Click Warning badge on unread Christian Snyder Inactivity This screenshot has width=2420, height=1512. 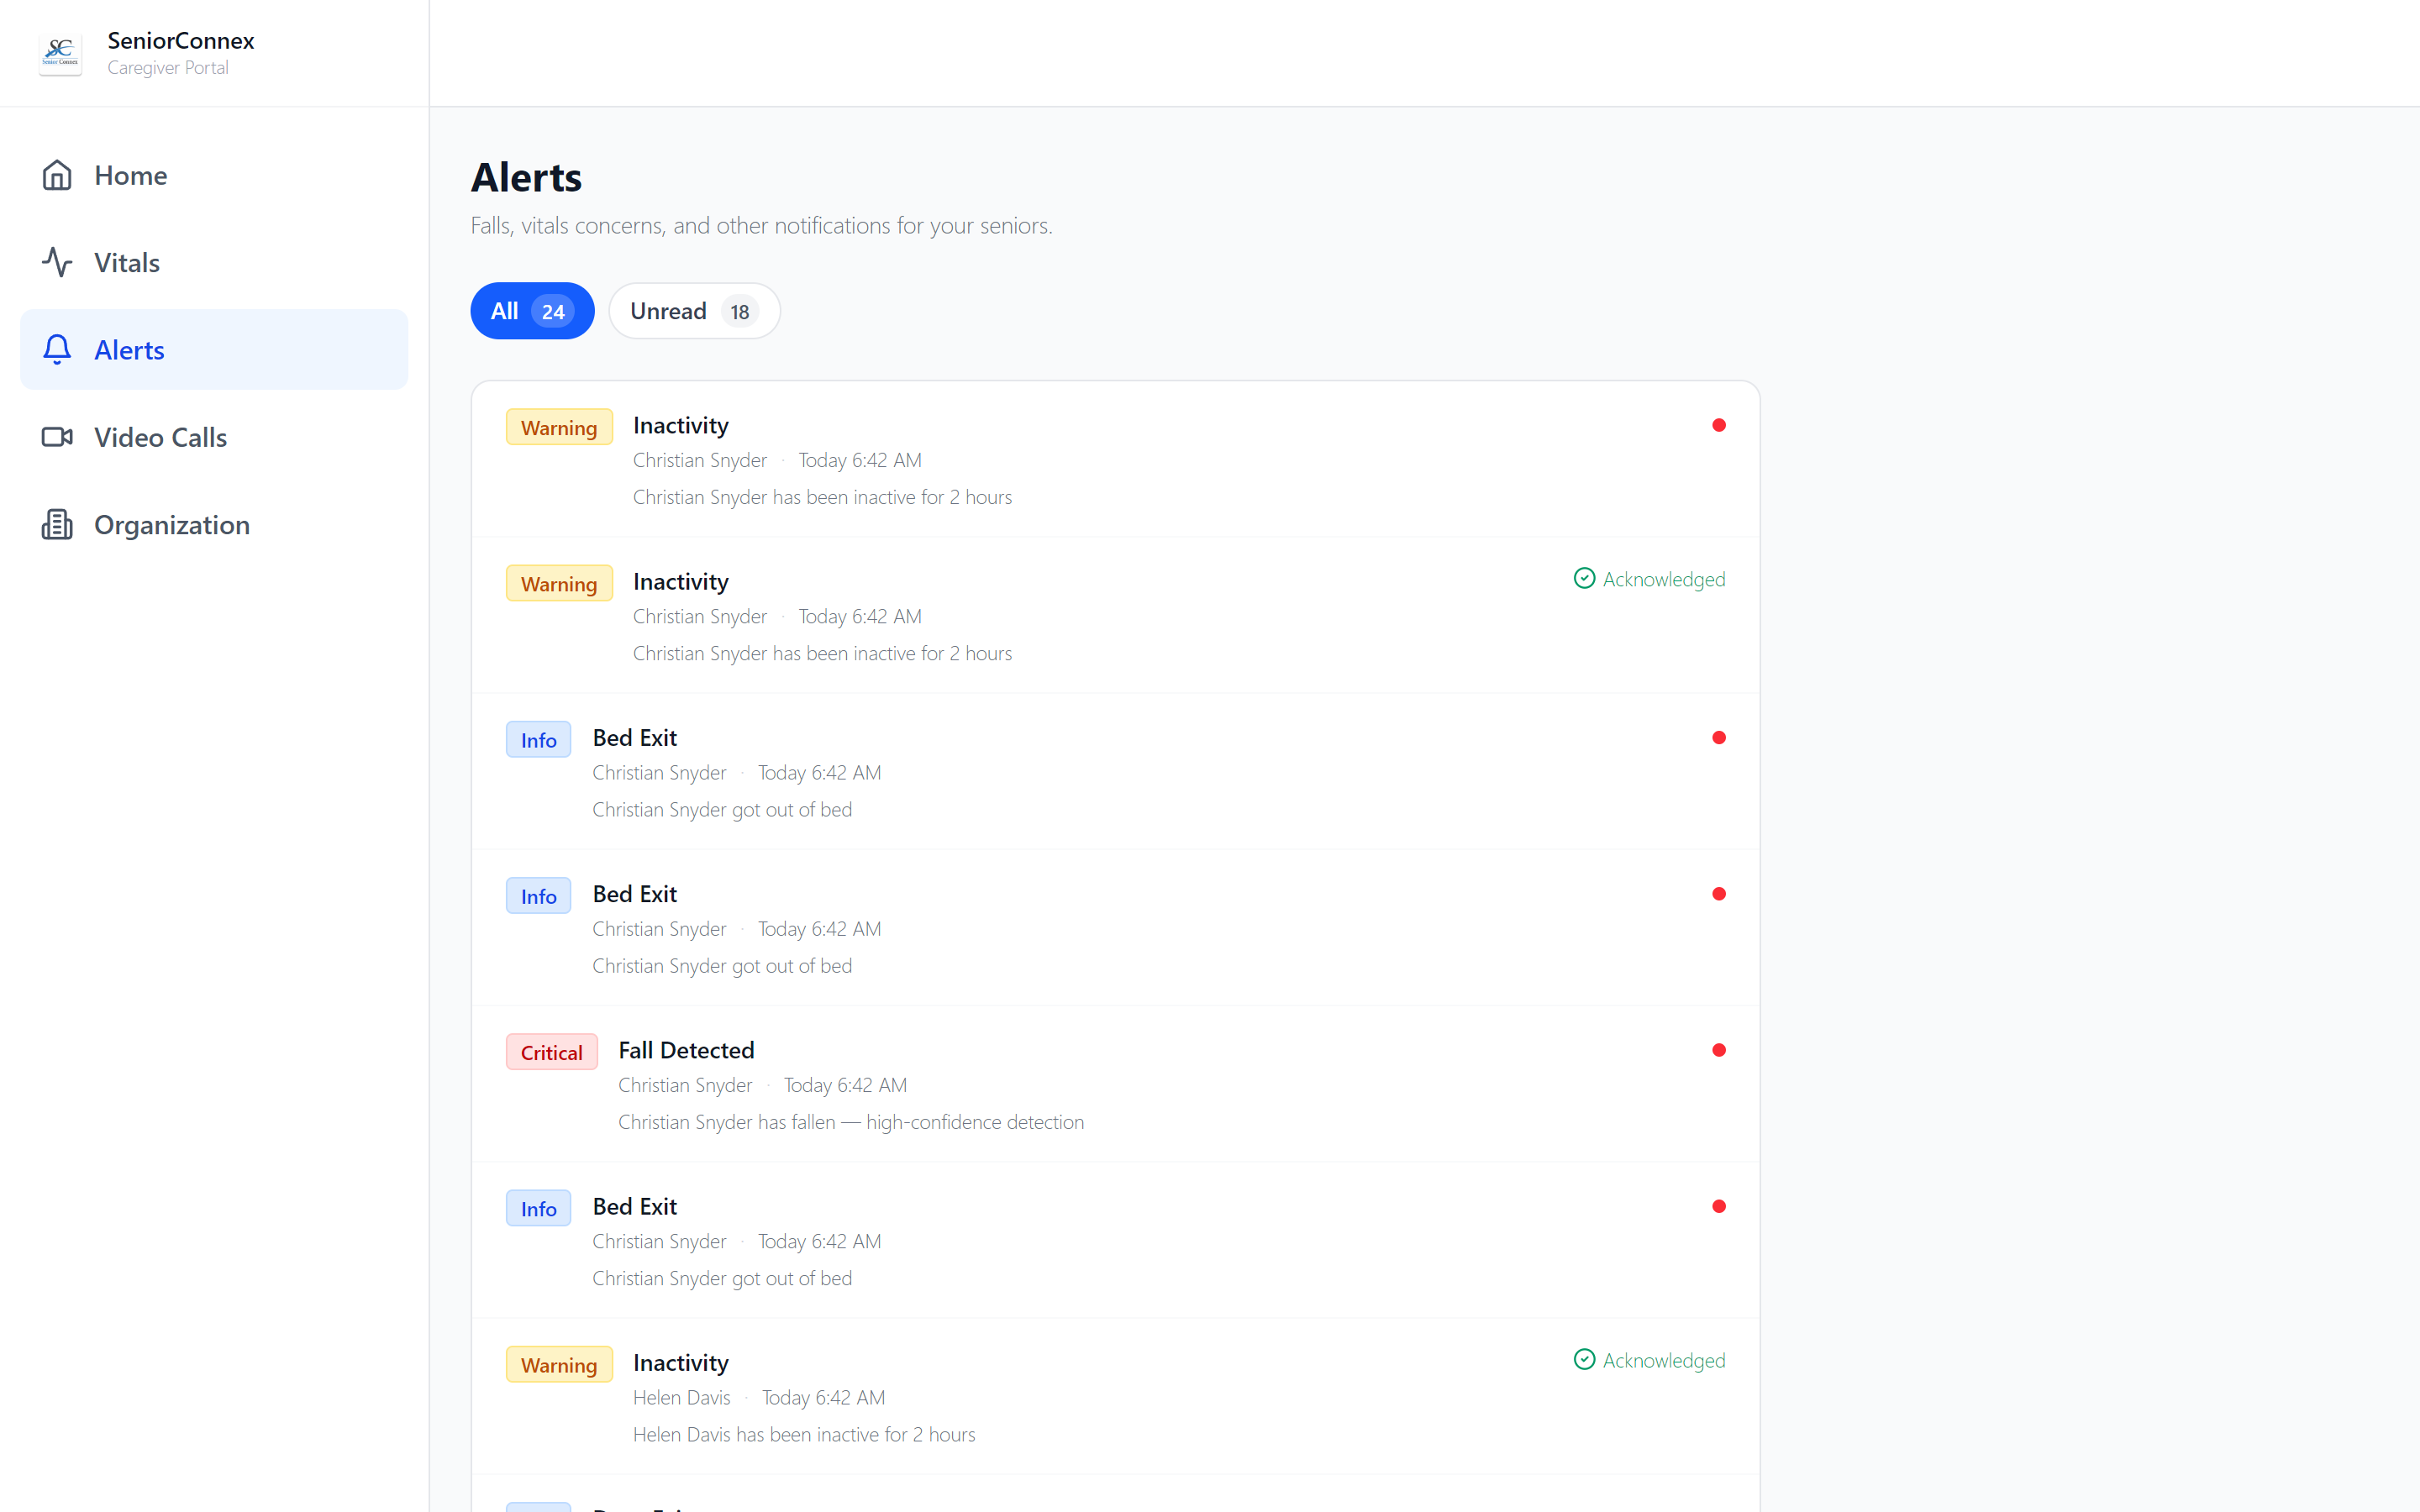pos(559,427)
